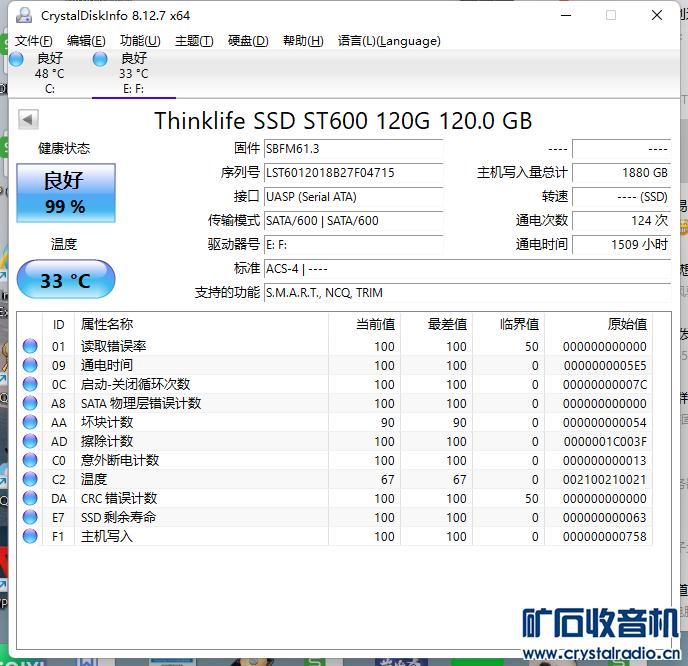The image size is (688, 666).
Task: Click status orb for 坏块计数 row
Action: pos(30,423)
